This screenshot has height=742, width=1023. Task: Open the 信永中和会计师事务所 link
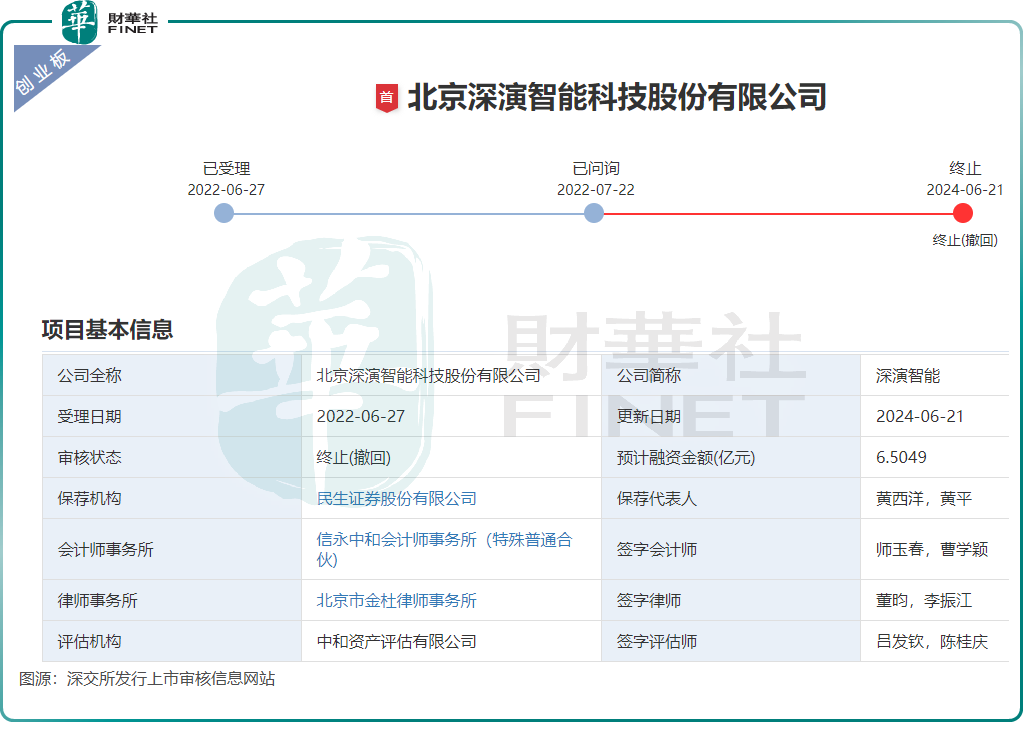coord(444,549)
